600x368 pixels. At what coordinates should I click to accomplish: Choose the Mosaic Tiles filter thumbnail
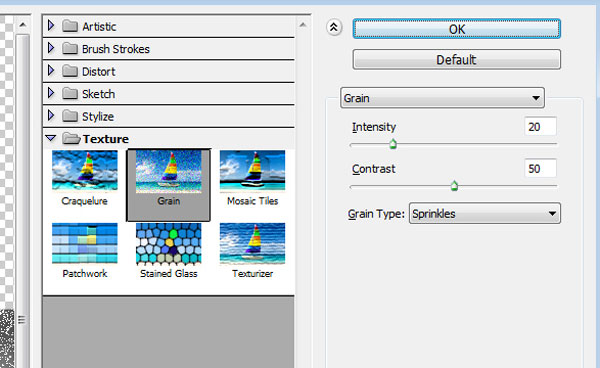click(252, 170)
